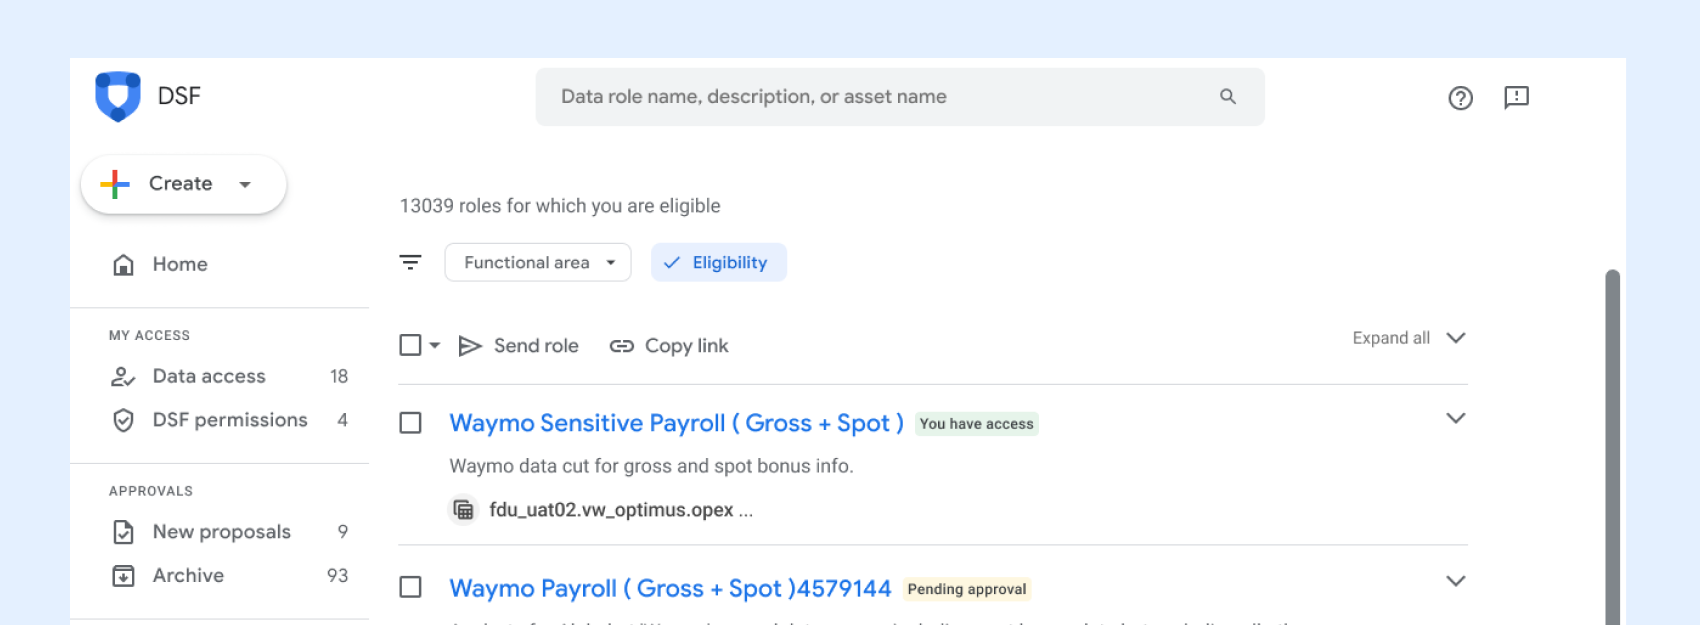Toggle the Eligibility filter chip

718,262
